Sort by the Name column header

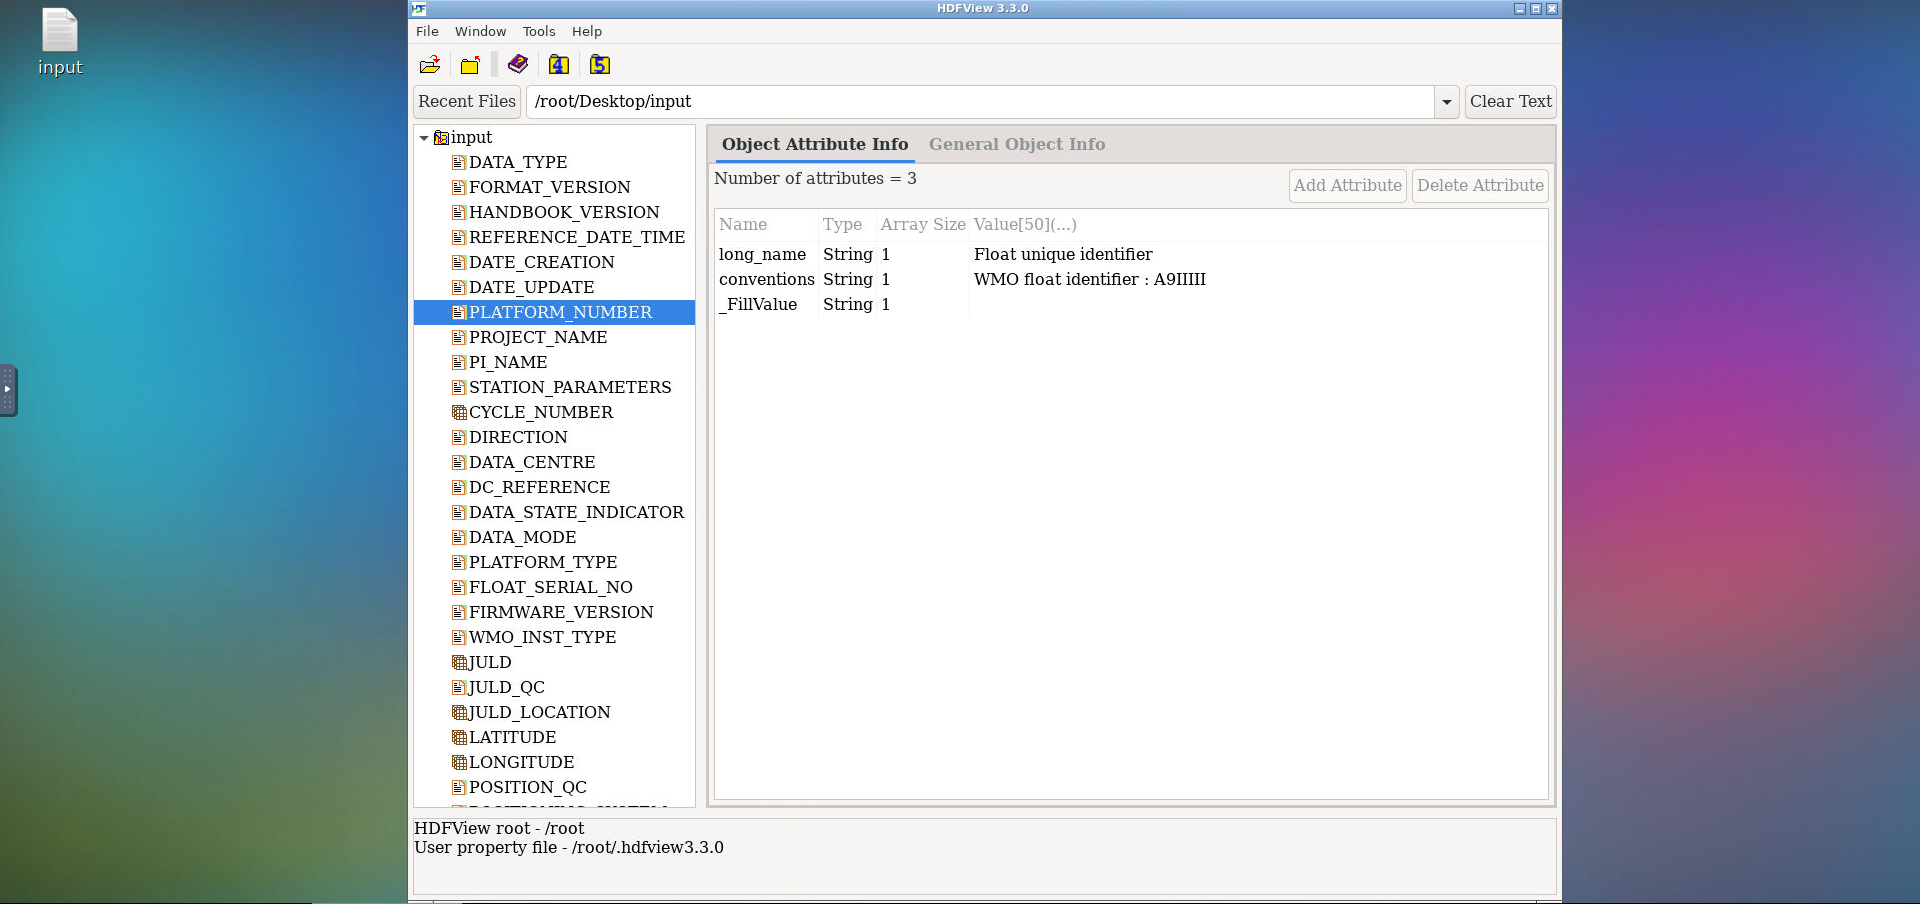[x=766, y=225]
